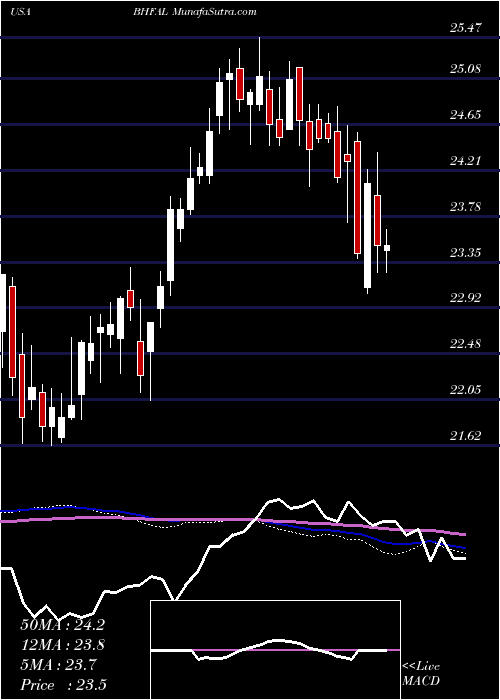The image size is (500, 700).
Task: Click inside the MACD inset chart box
Action: (275, 650)
